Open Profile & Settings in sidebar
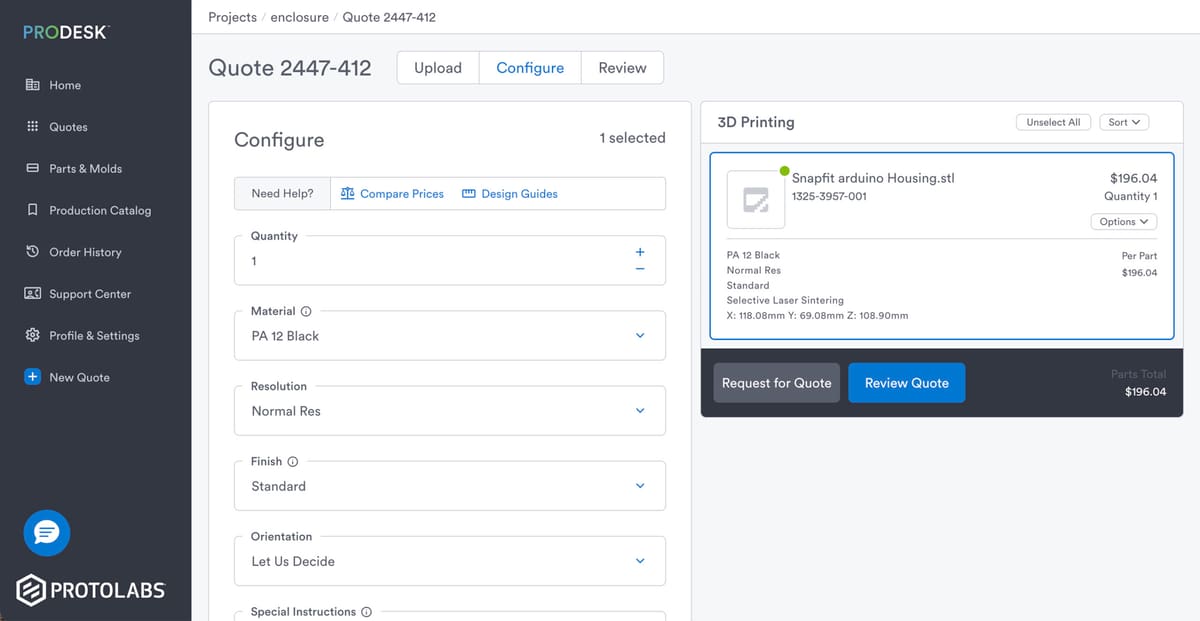 click(95, 336)
